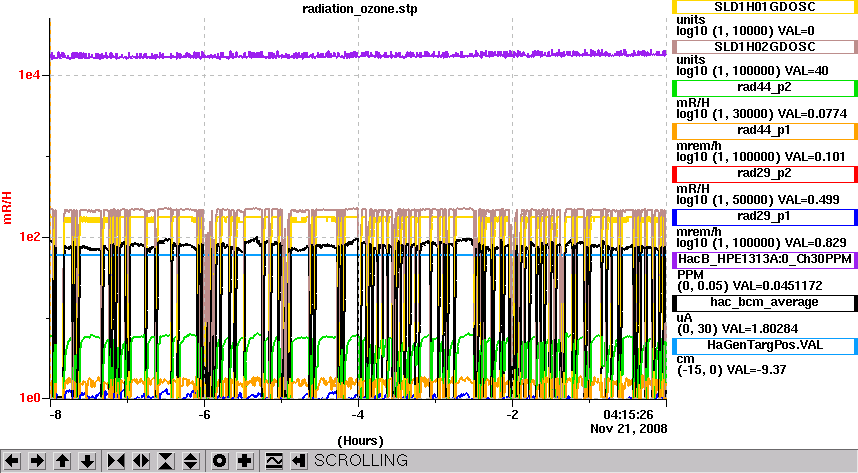Click the radiation_ozone.stp graph title
This screenshot has height=473, width=858.
[360, 9]
